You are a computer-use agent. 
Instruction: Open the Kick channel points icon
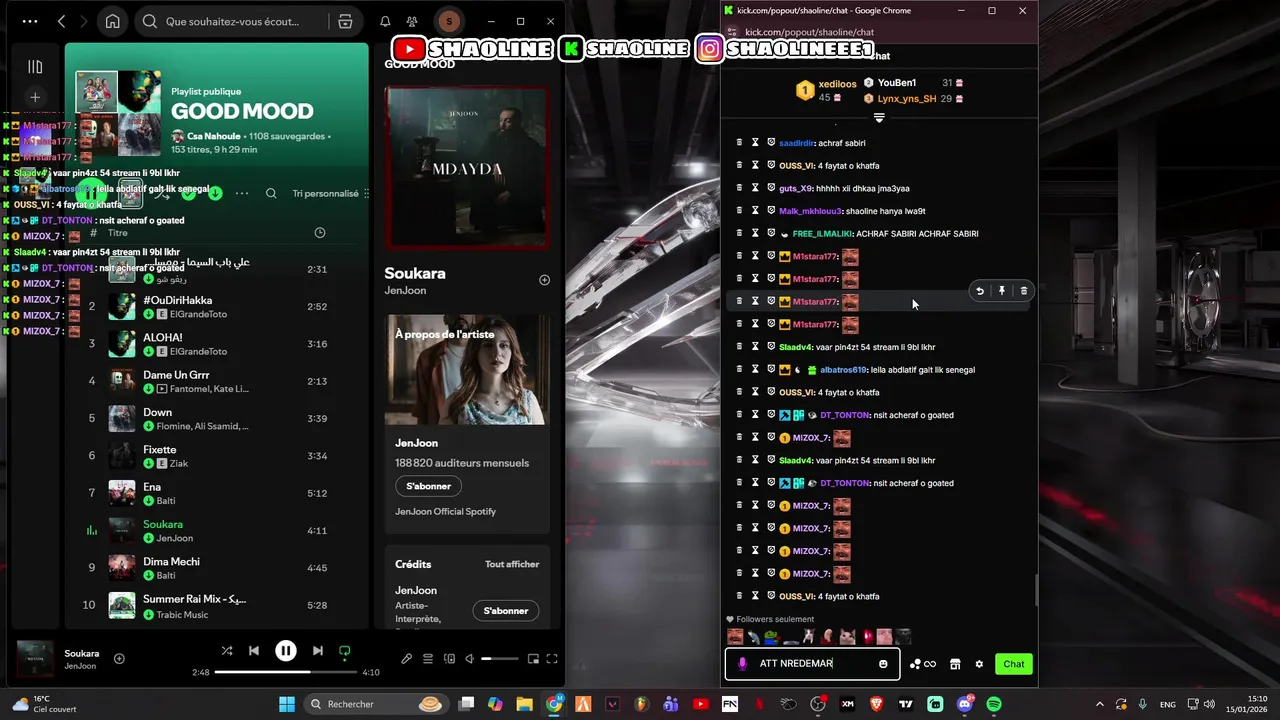923,664
